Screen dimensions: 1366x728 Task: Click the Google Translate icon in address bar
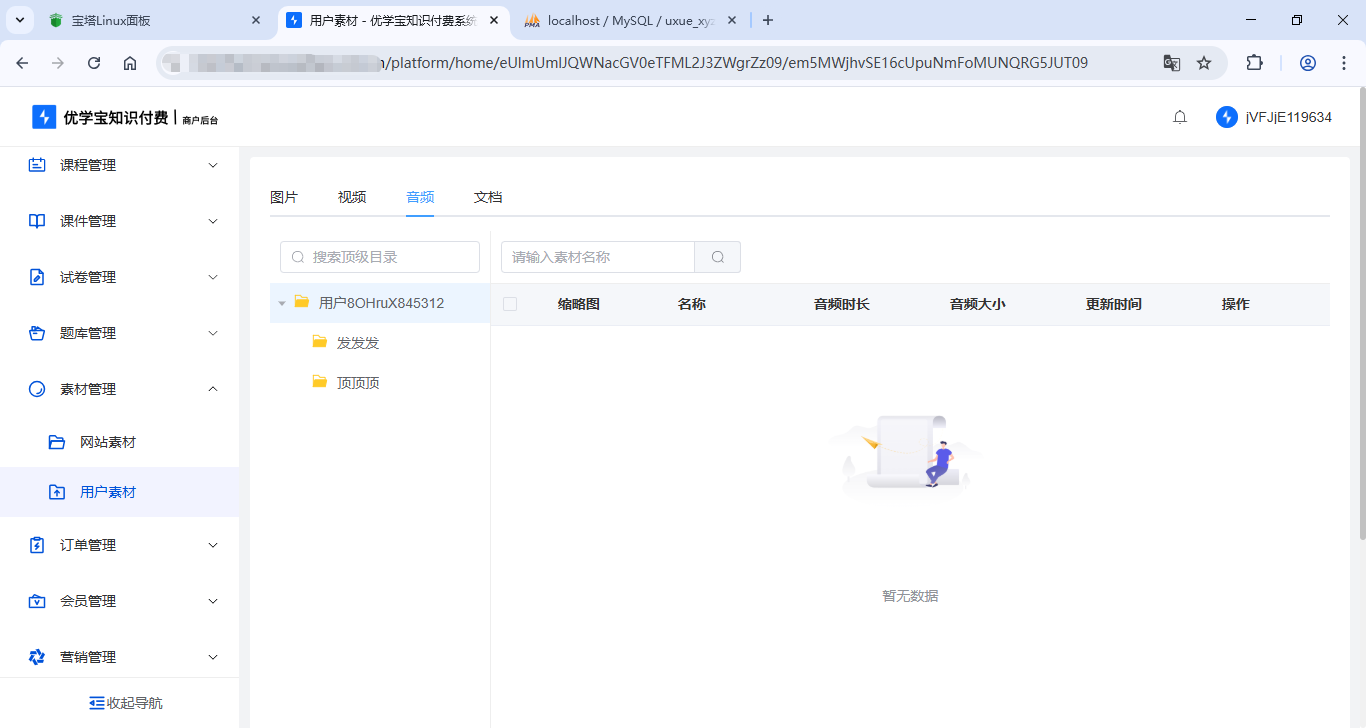(x=1171, y=62)
